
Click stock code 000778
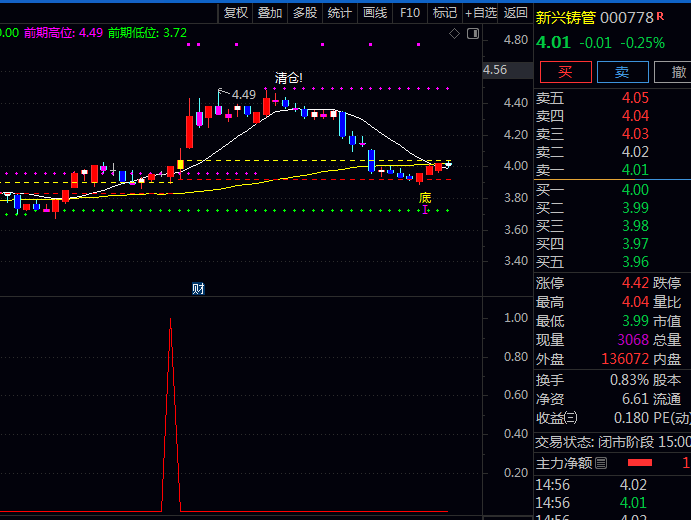tap(627, 18)
